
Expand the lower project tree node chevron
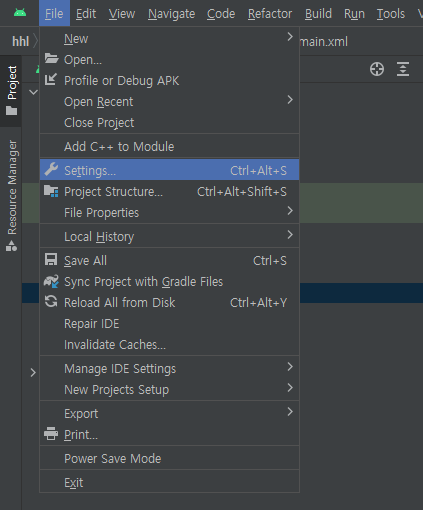33,373
